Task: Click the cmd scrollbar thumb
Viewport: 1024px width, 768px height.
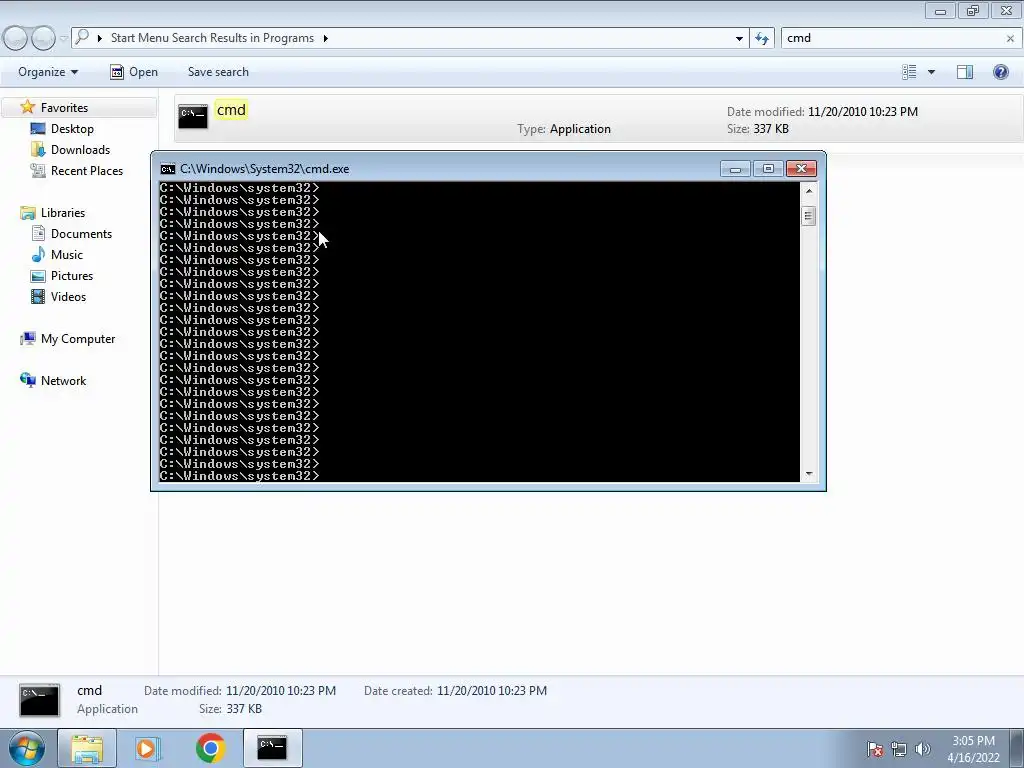Action: (808, 216)
